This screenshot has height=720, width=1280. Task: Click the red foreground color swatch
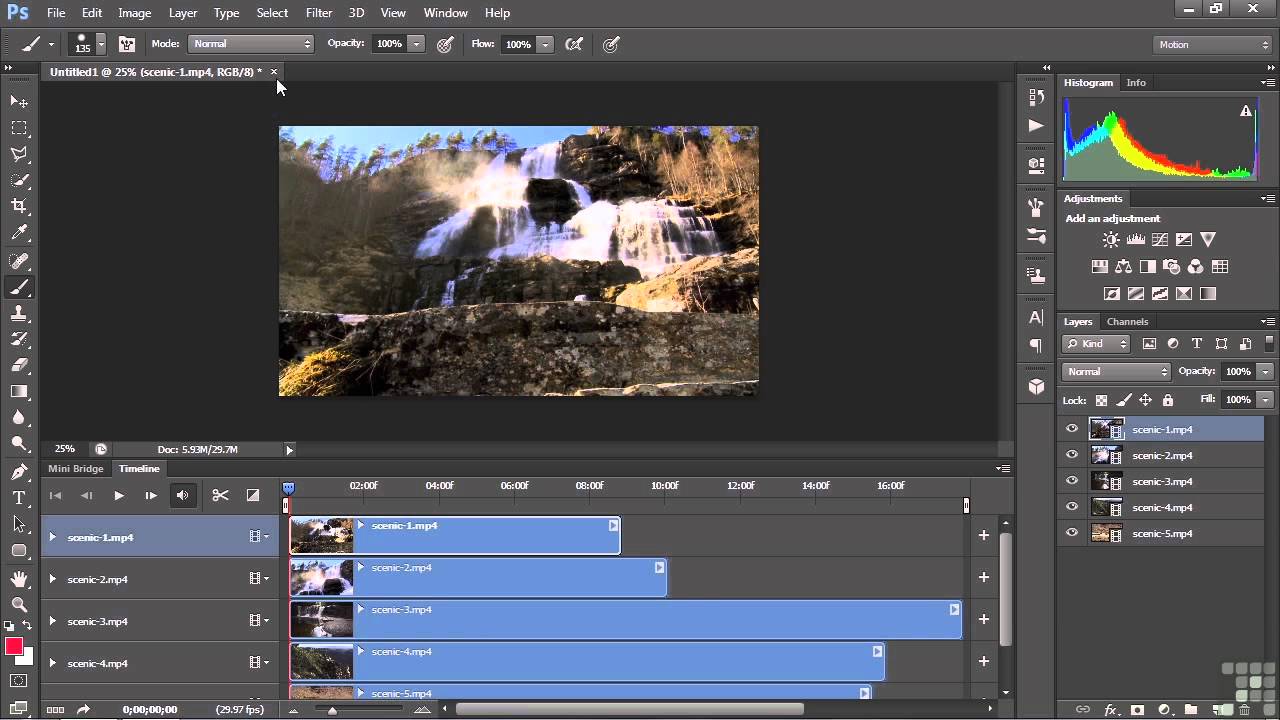14,647
